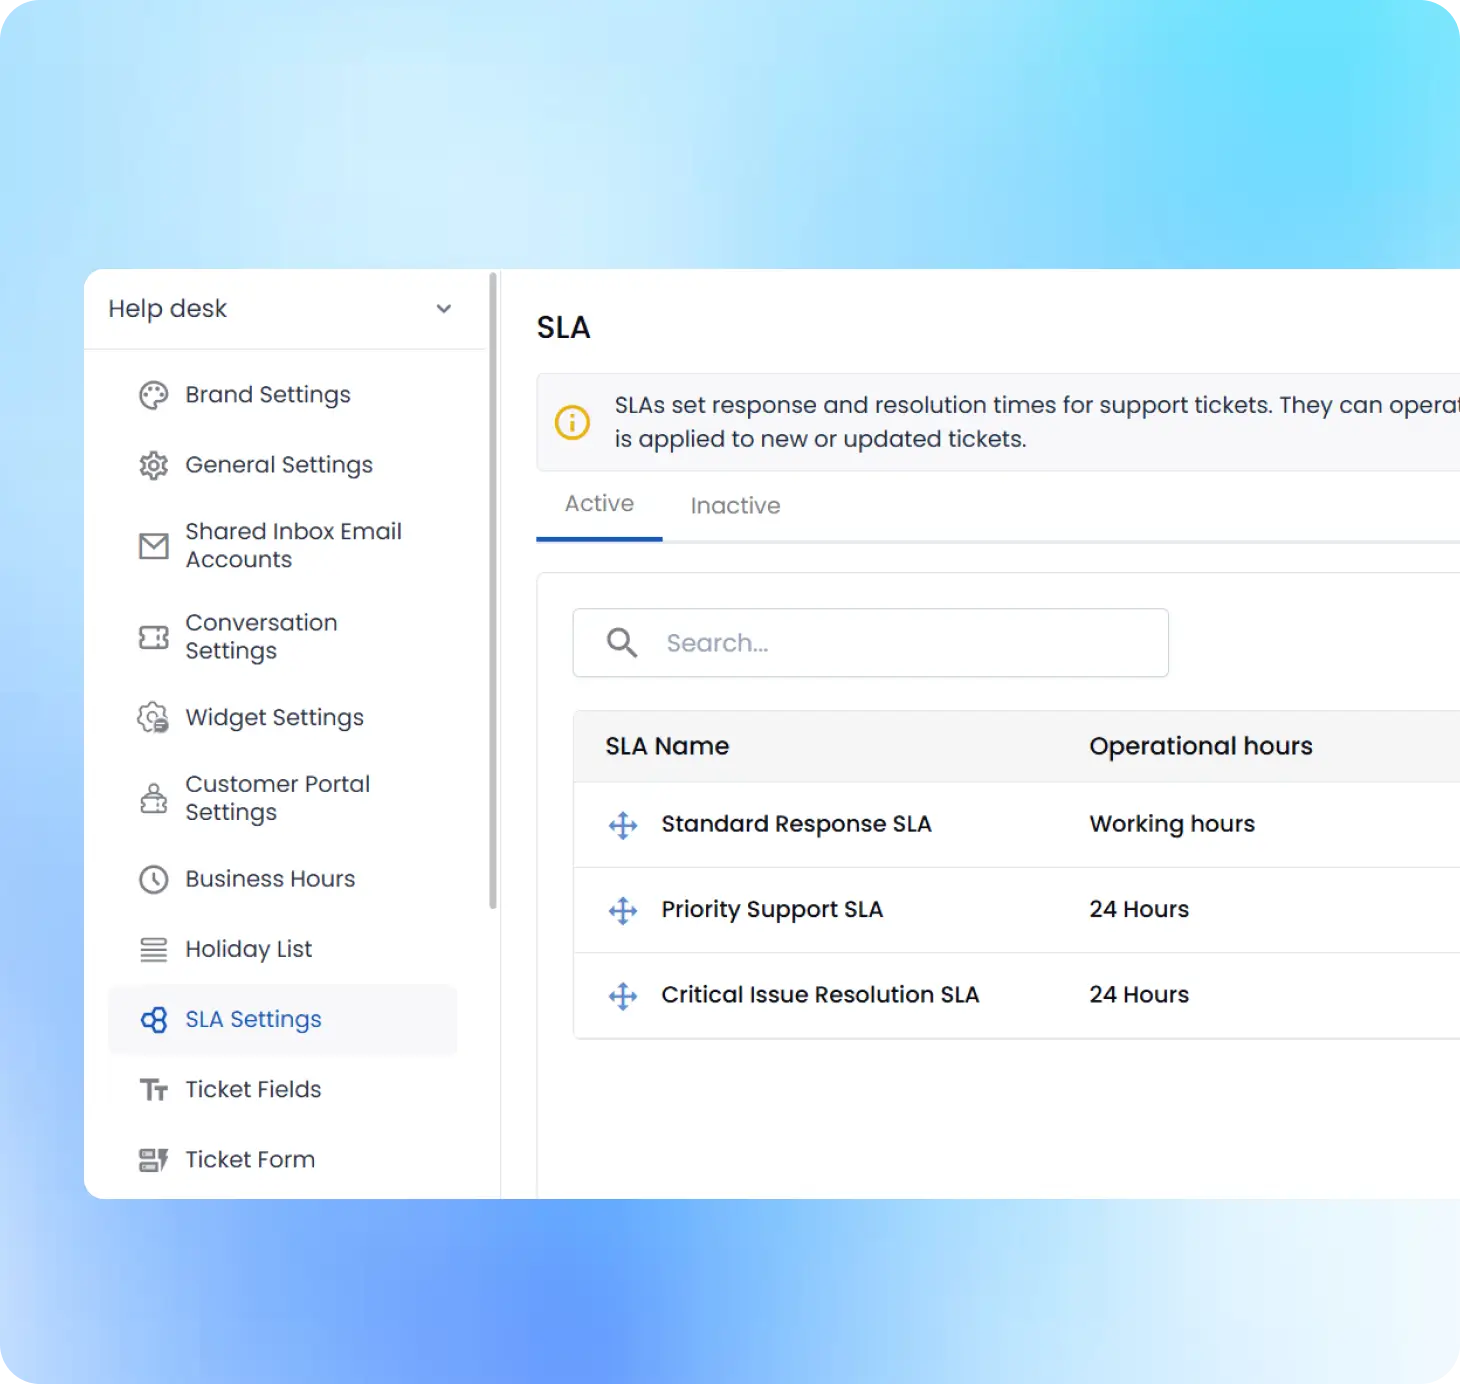Click the Business Hours clock icon

[153, 879]
